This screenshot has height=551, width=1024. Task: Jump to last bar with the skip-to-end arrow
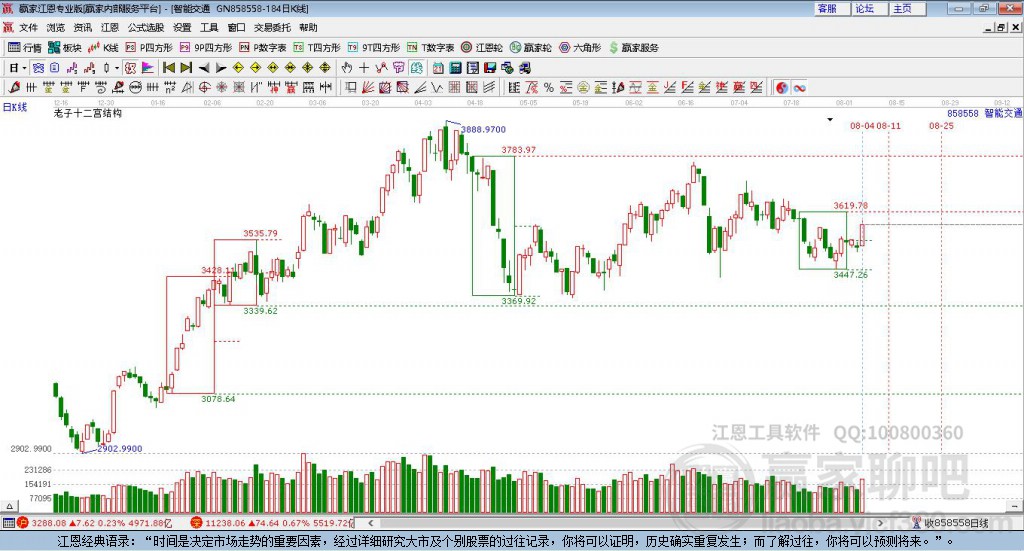point(186,67)
